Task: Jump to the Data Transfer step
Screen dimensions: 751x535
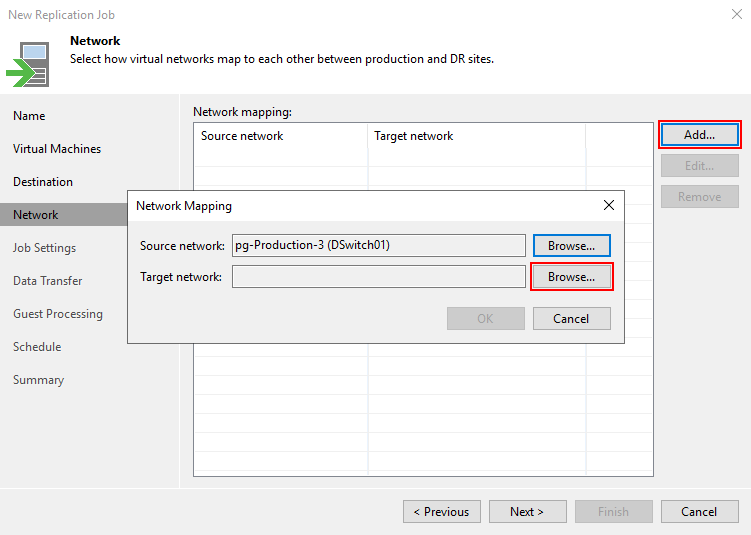Action: click(48, 281)
